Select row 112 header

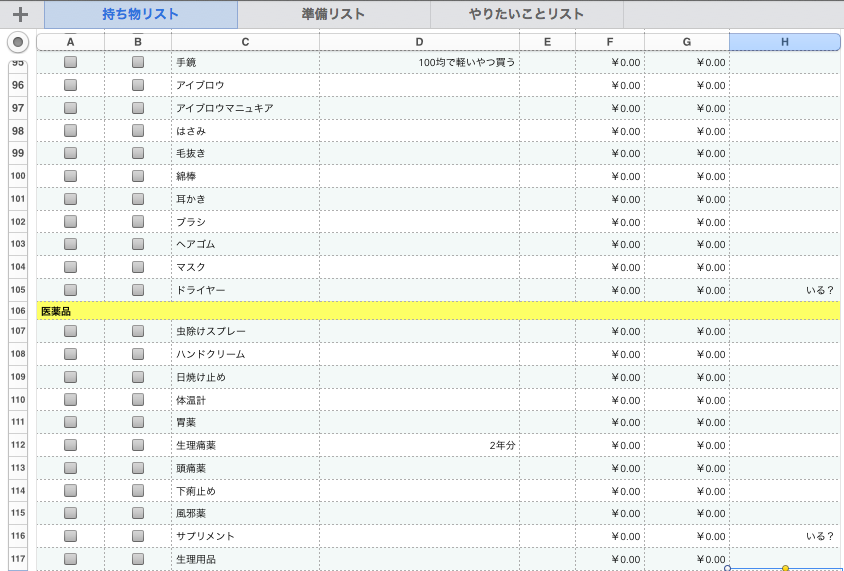(x=18, y=445)
